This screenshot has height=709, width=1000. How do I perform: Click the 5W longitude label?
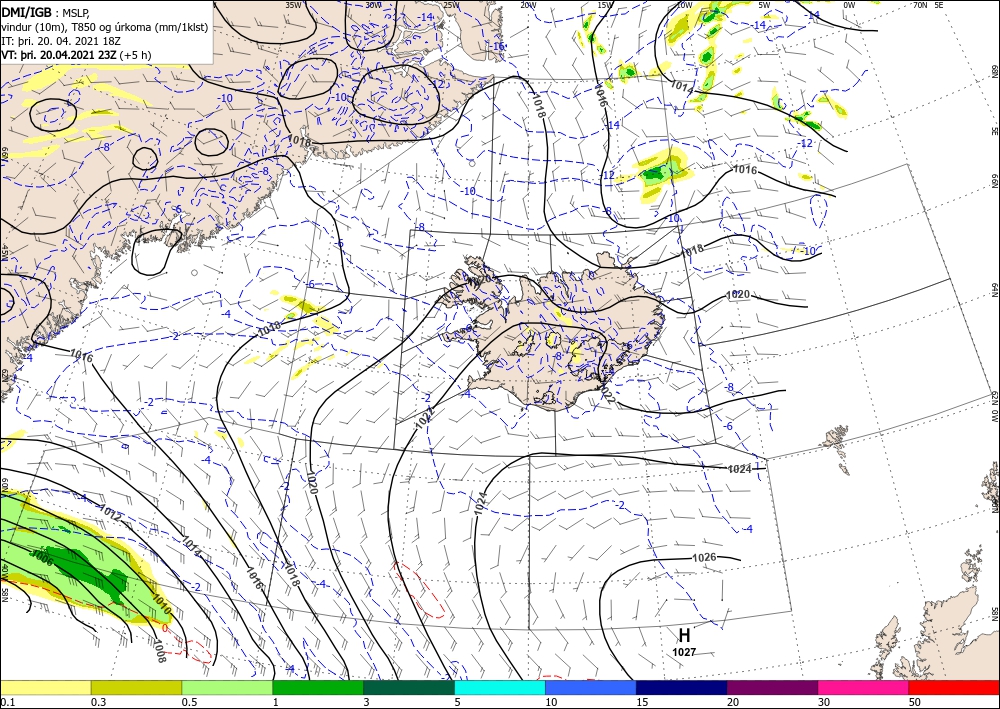[765, 5]
